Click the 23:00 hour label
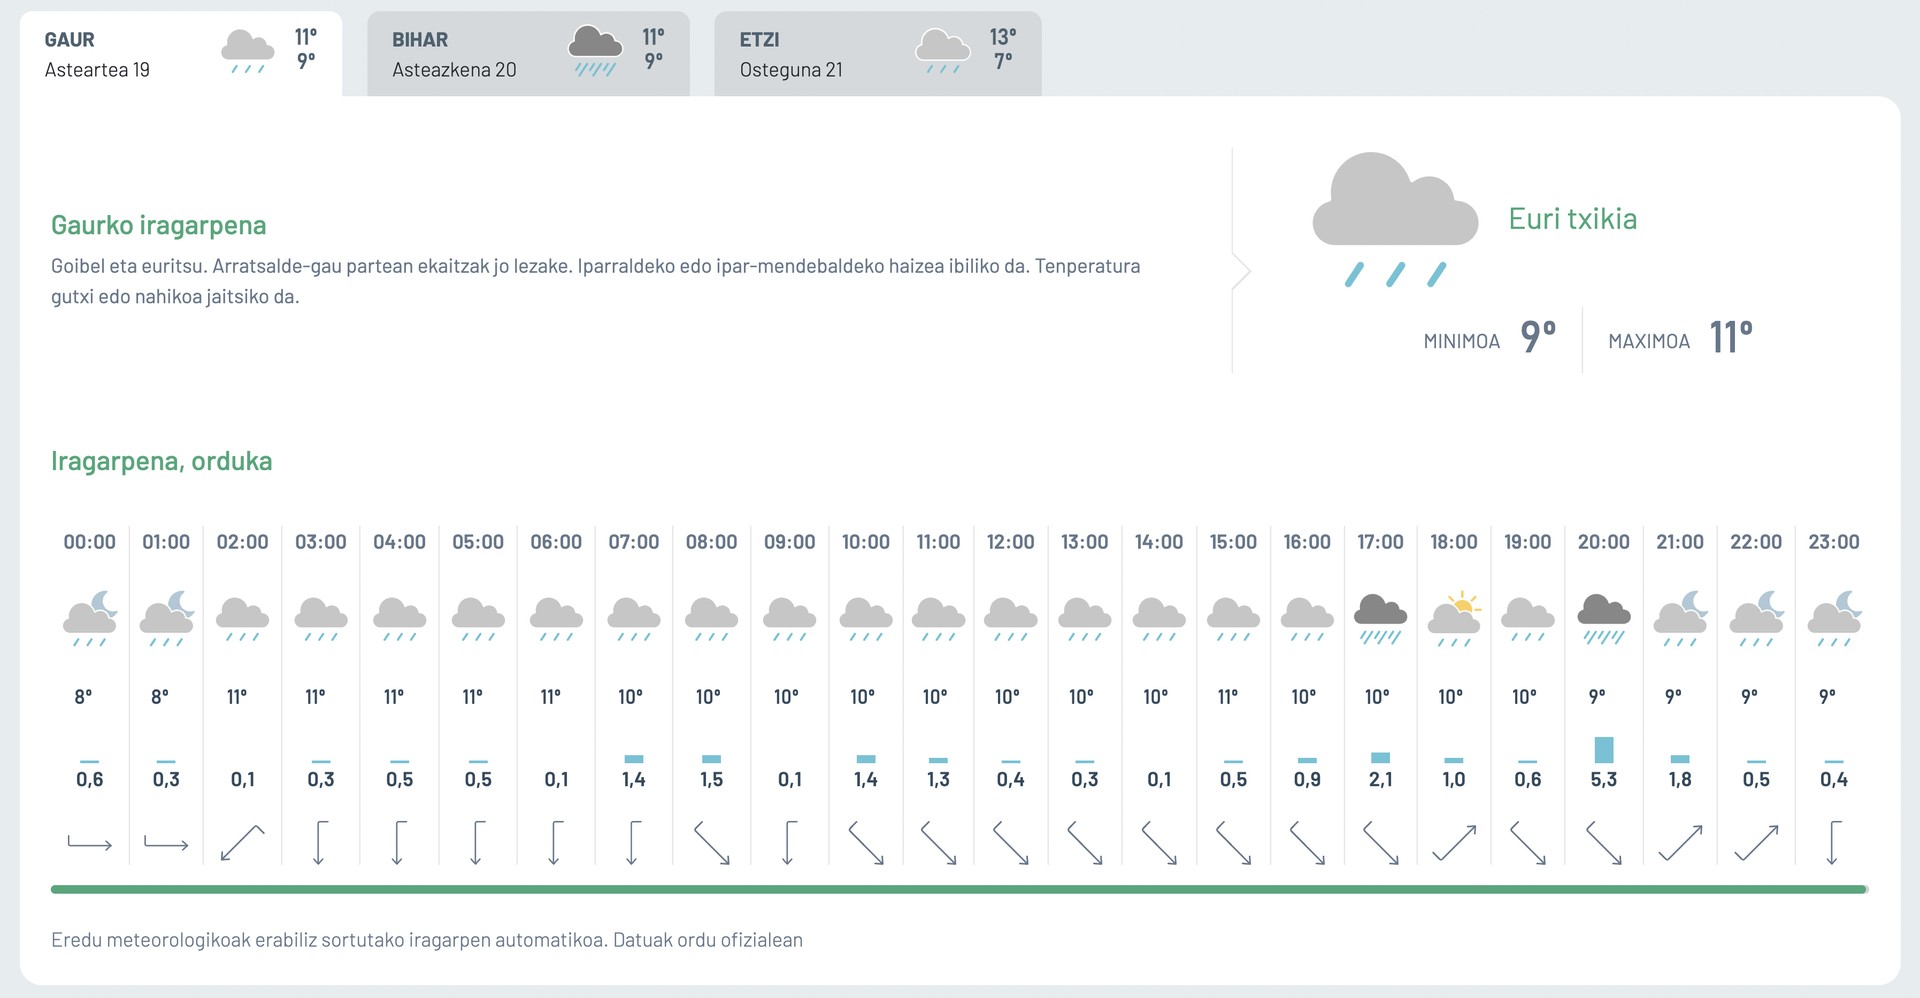The height and width of the screenshot is (998, 1920). point(1834,542)
